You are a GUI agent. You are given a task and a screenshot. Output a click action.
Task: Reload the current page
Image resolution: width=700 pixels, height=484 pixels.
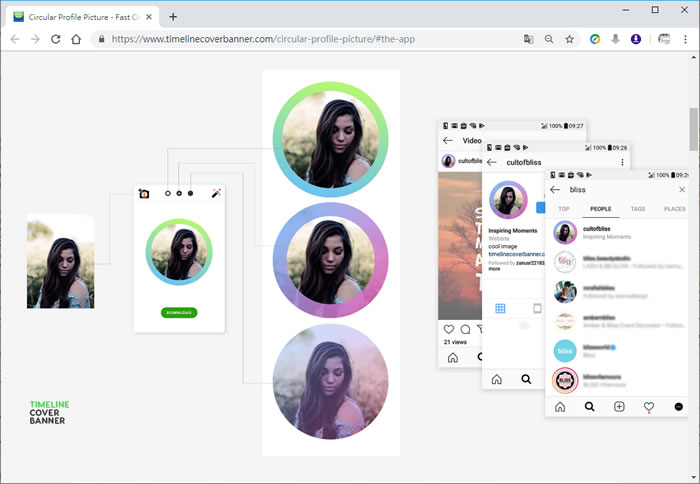(56, 39)
